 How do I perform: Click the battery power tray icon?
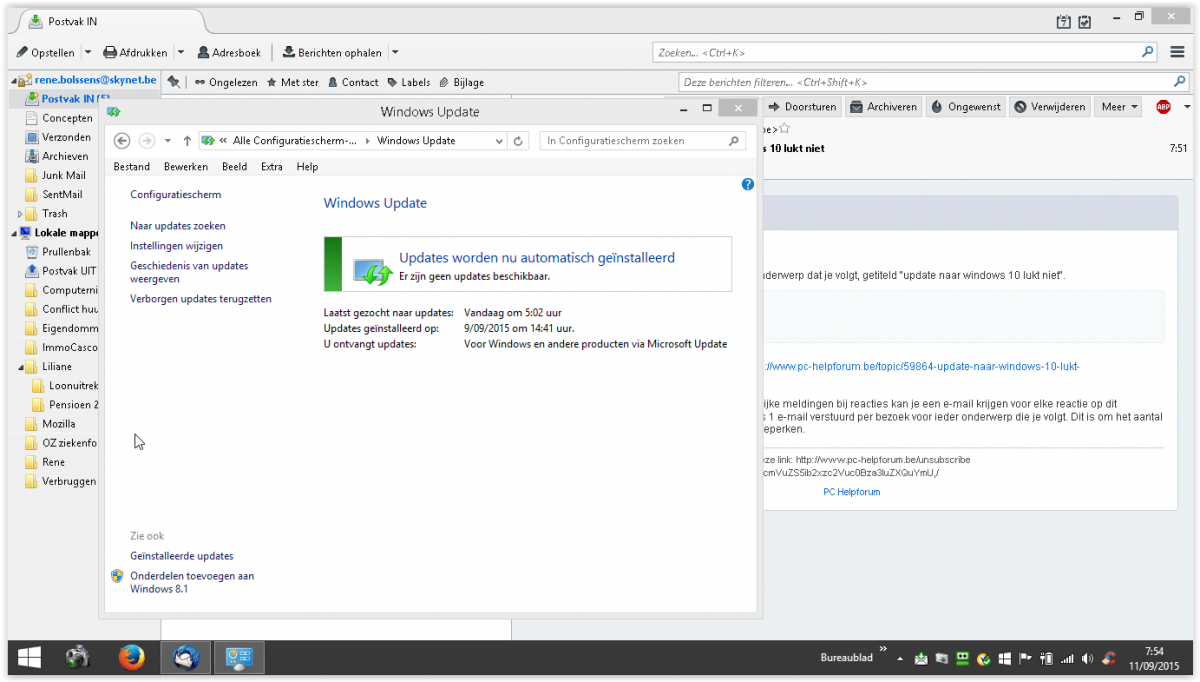tap(1046, 658)
